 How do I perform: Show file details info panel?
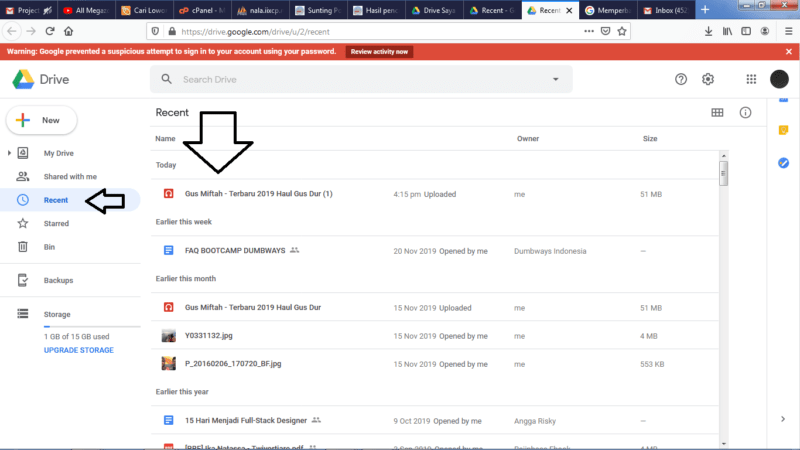[x=745, y=113]
